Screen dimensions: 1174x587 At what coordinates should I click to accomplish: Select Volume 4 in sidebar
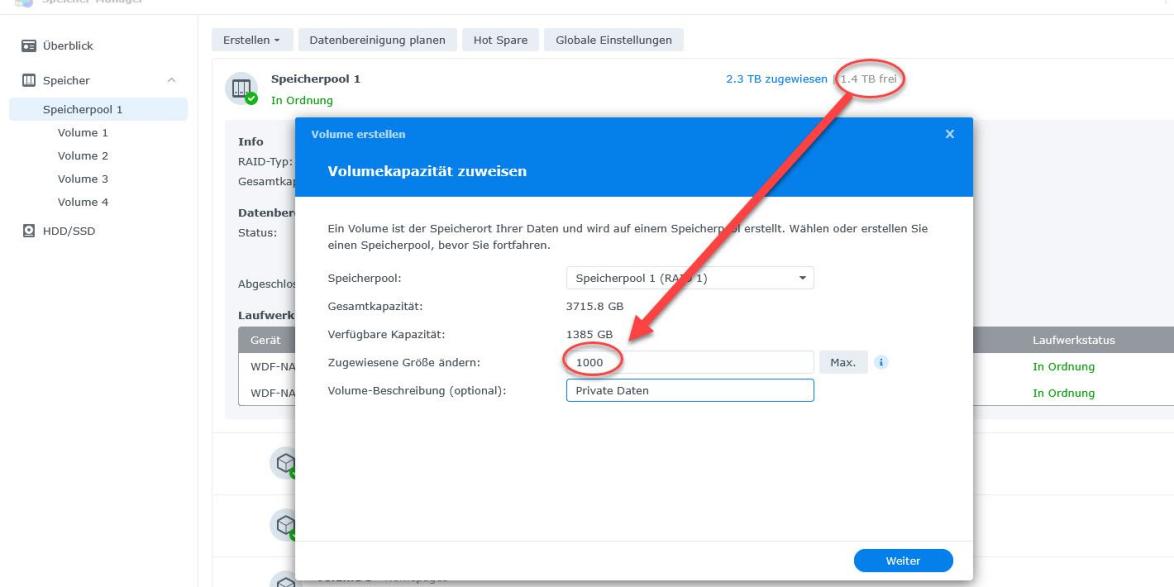coord(83,202)
